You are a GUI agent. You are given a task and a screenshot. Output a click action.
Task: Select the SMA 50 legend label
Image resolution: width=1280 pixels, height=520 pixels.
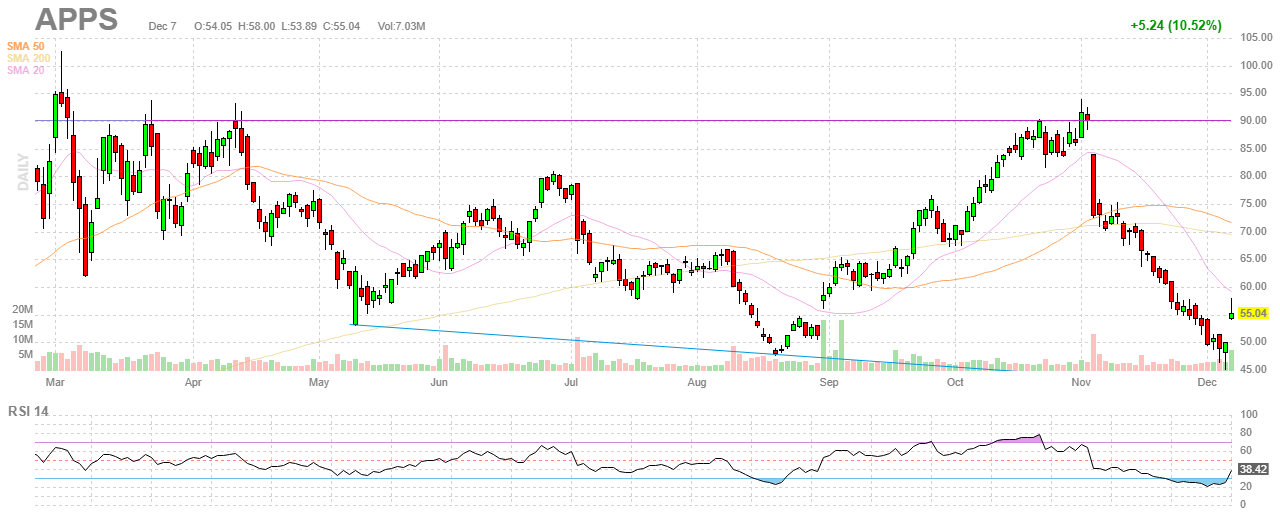coord(25,46)
